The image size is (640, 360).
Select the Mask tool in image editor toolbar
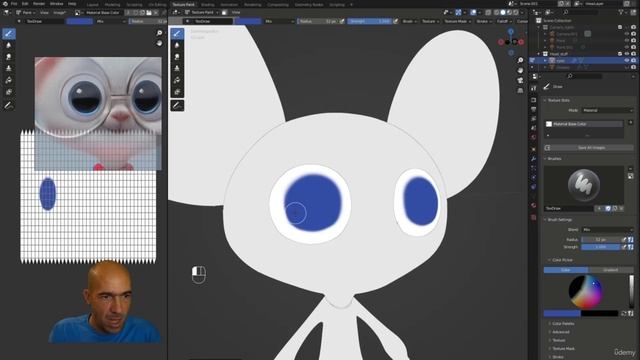[x=9, y=92]
